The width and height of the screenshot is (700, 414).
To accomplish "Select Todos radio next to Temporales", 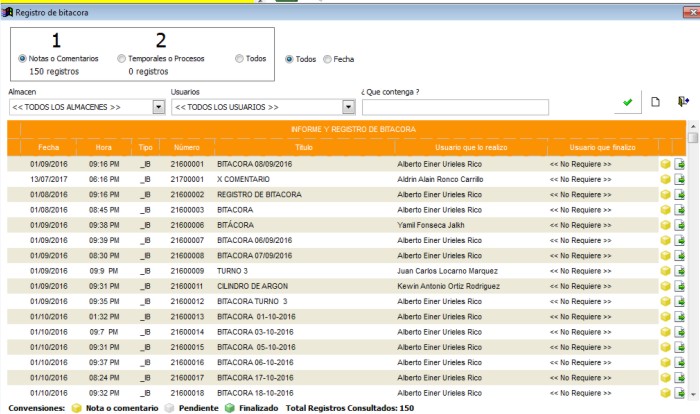I will (x=239, y=59).
